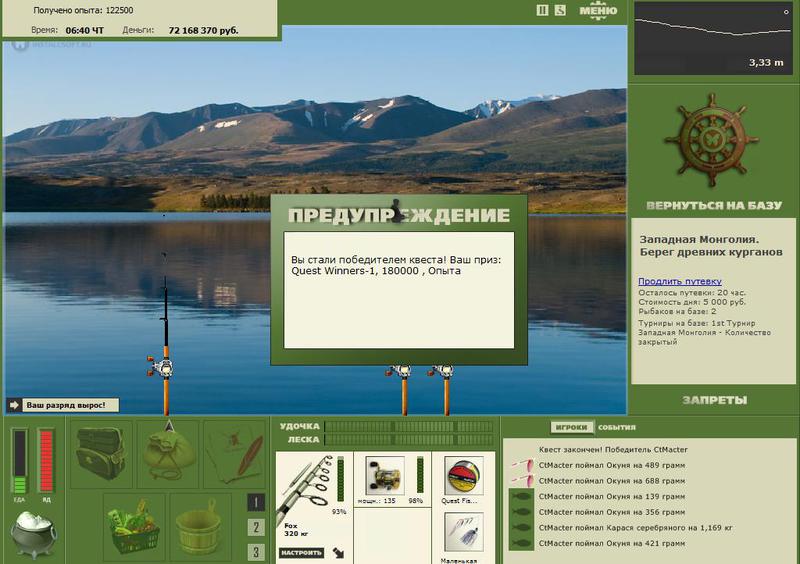Screen dimensions: 800x564
Task: Click the diagonal arrow next to НАСТРОИТЬ
Action: tap(338, 553)
